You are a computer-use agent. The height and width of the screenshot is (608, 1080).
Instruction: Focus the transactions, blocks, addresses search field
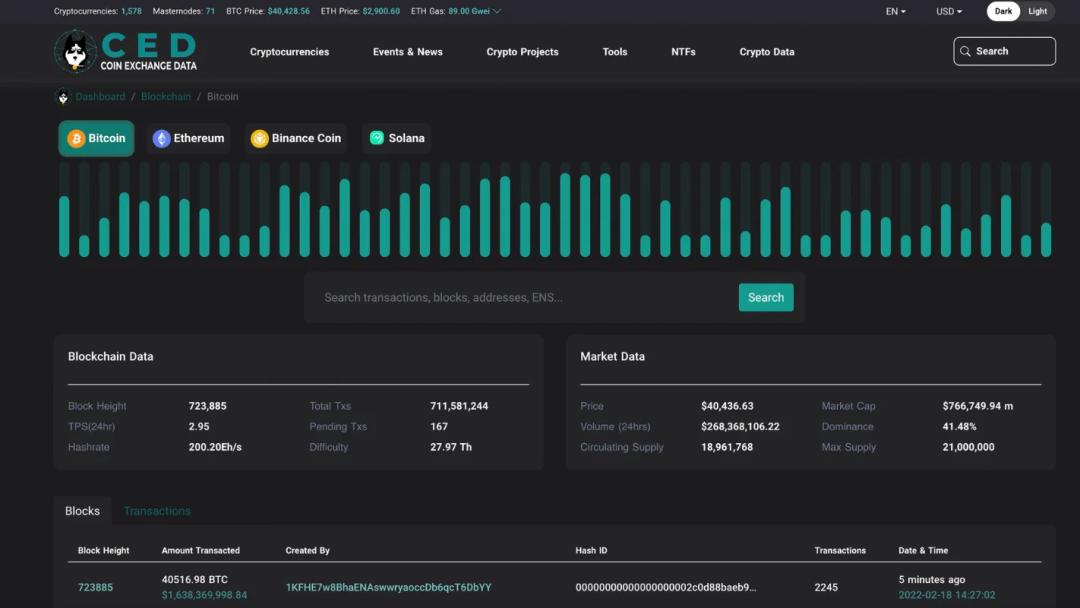pos(527,297)
